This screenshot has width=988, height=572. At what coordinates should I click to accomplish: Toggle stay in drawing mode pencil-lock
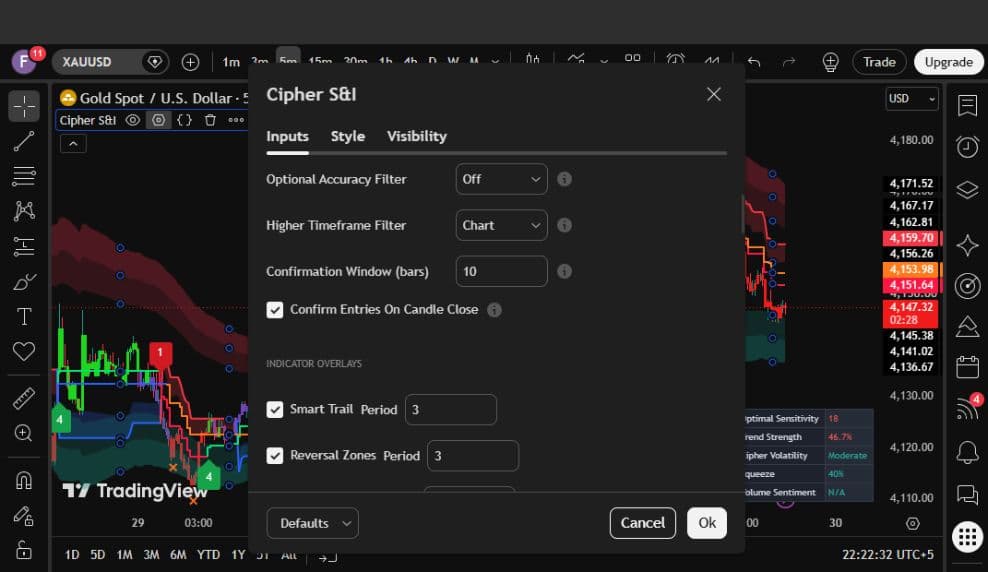24,516
